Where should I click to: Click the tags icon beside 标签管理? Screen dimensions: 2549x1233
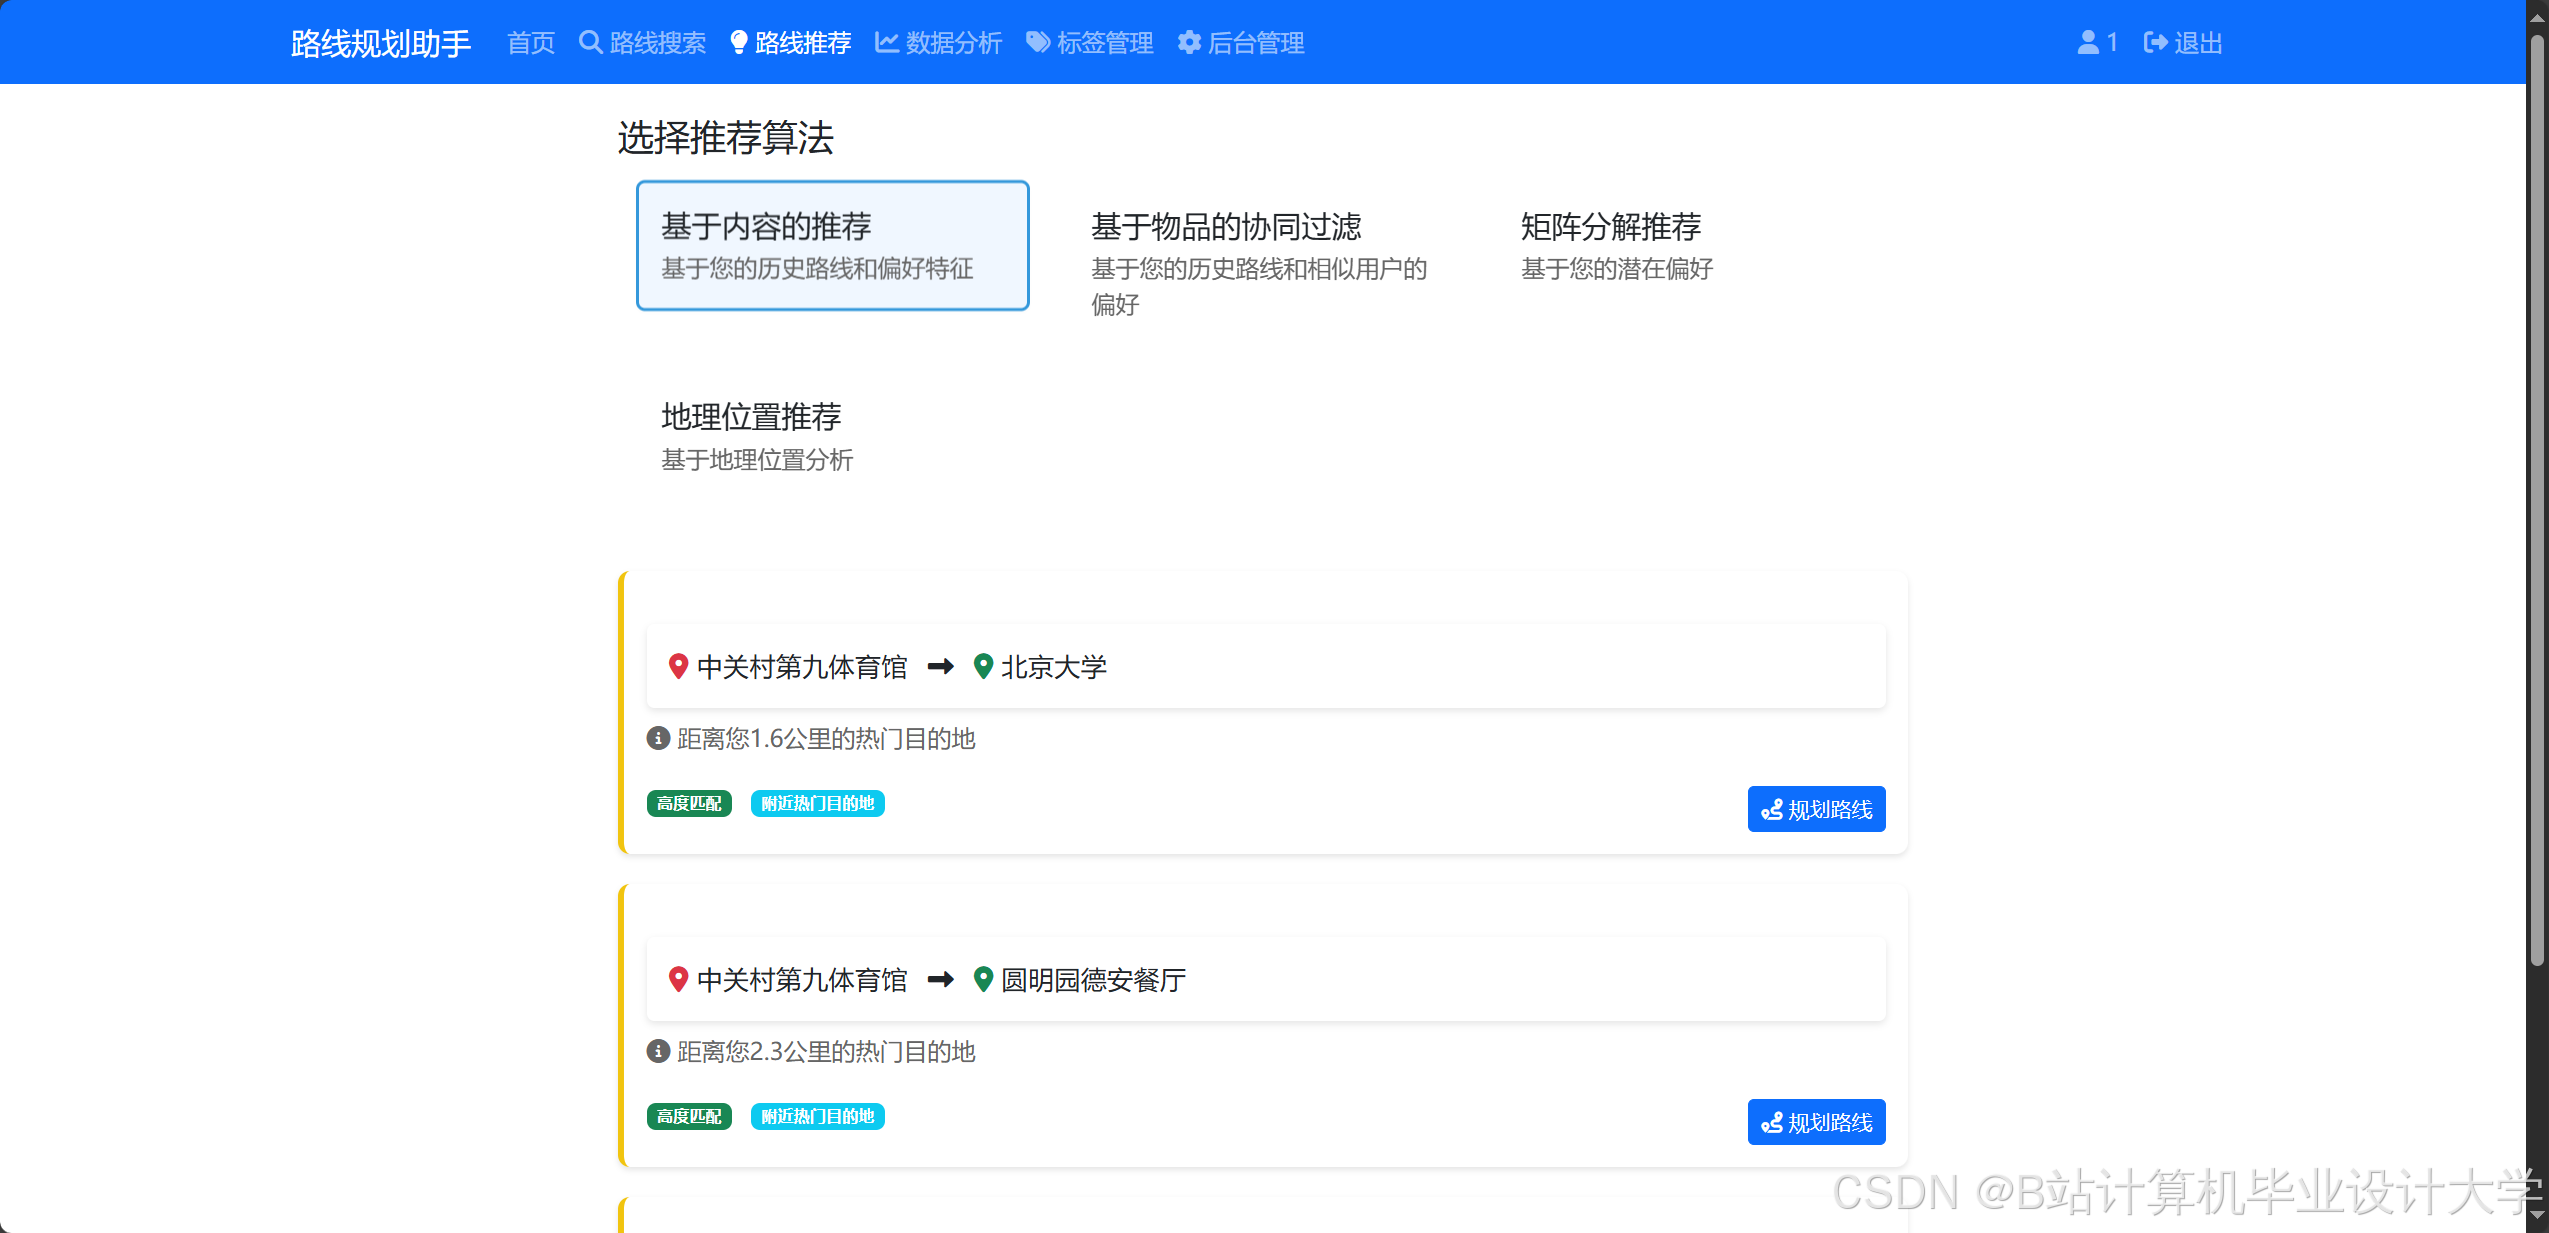tap(1038, 43)
